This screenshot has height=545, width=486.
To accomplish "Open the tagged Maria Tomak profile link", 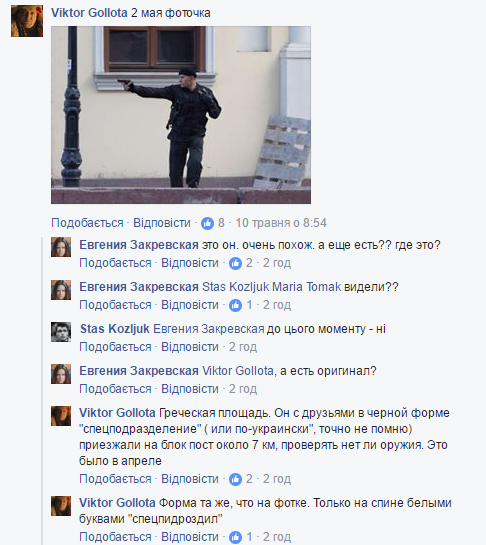I will point(306,287).
